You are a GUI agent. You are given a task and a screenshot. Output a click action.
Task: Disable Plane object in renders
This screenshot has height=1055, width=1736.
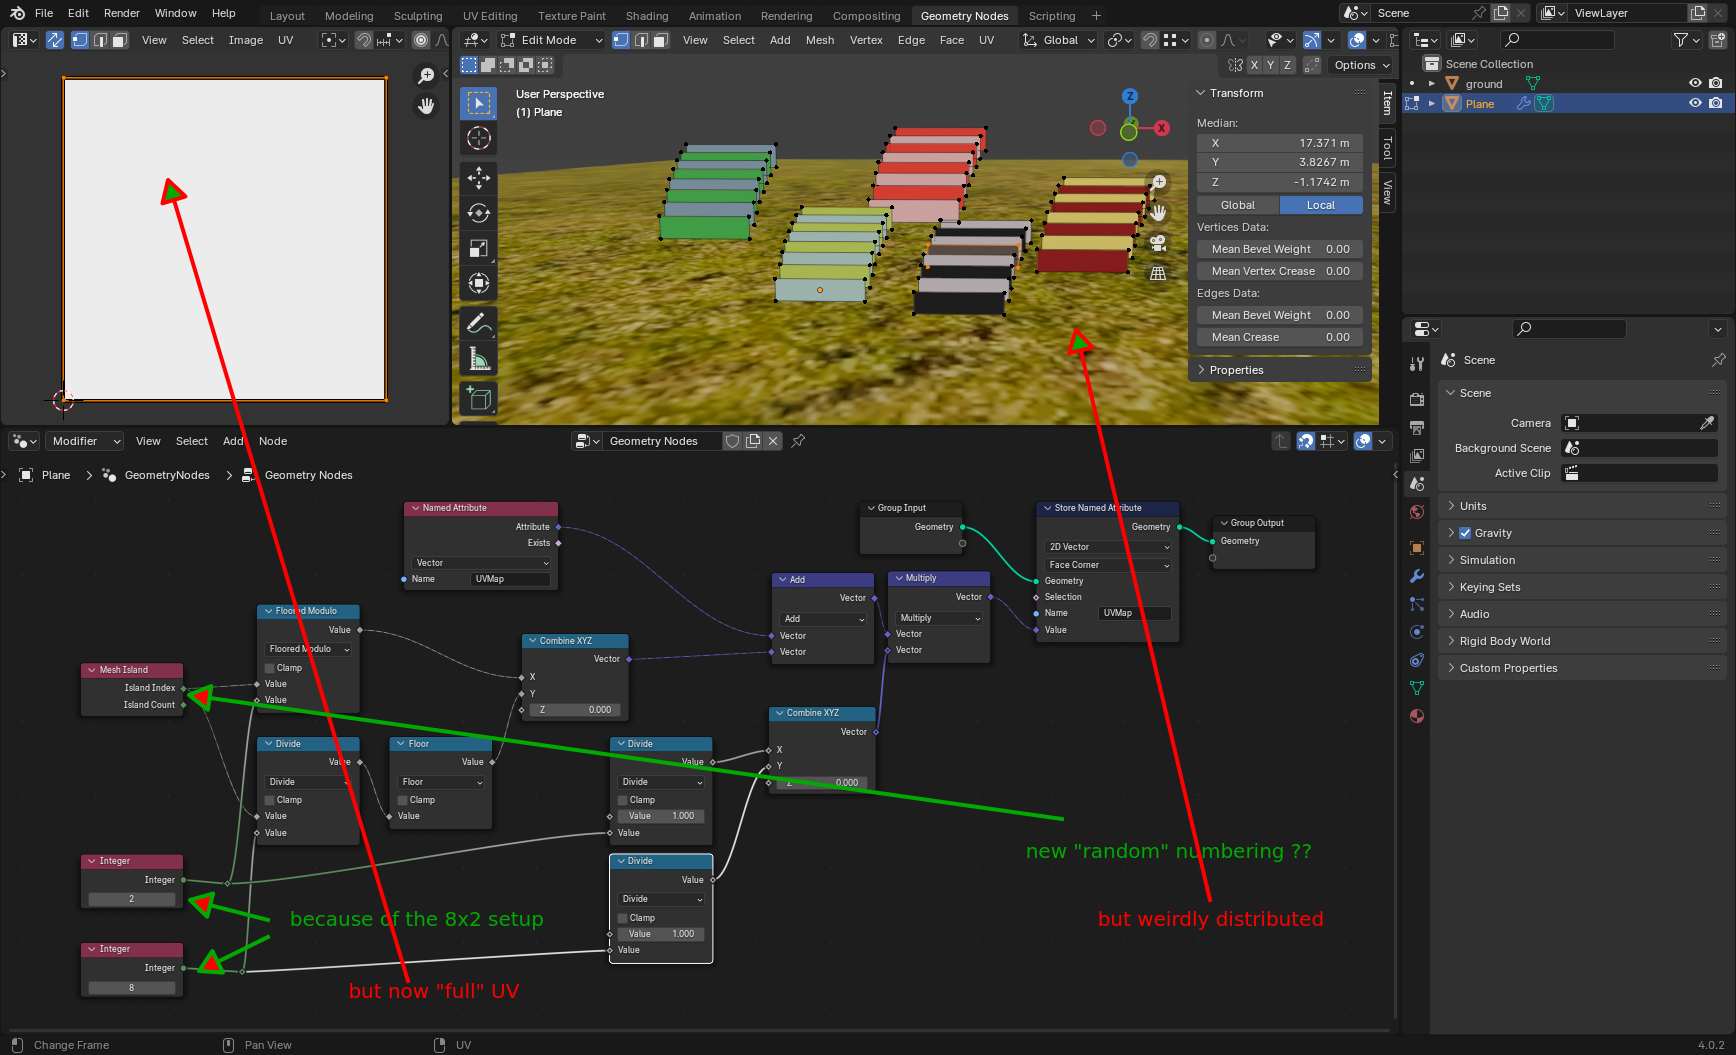[1716, 103]
